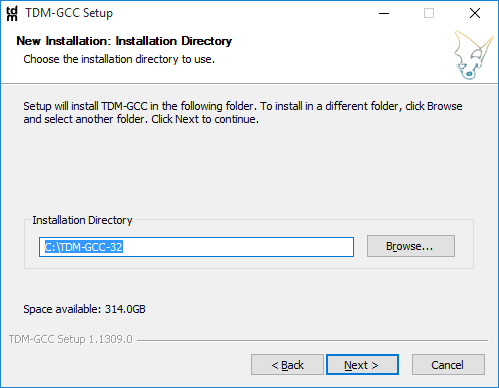The height and width of the screenshot is (388, 499).
Task: Click the greyed-out maximize button
Action: point(429,13)
